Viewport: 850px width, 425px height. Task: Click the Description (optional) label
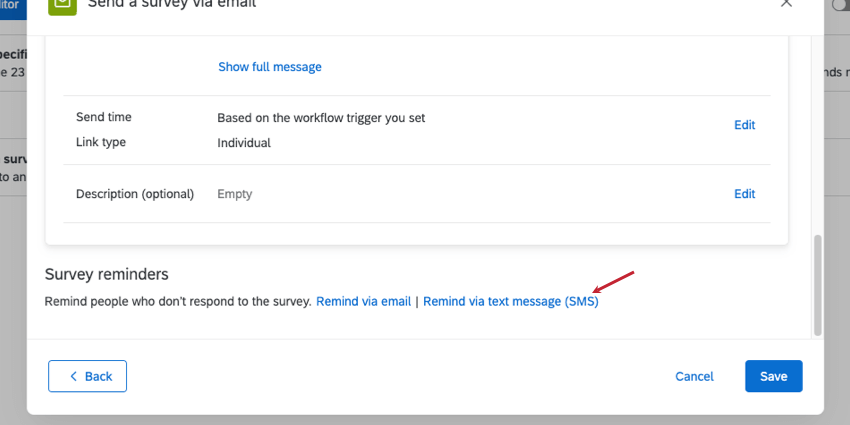pyautogui.click(x=135, y=194)
